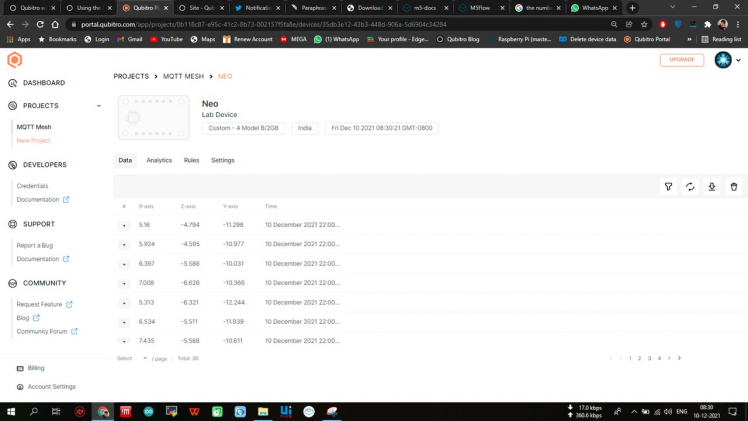Switch to the Settings tab

pyautogui.click(x=223, y=160)
